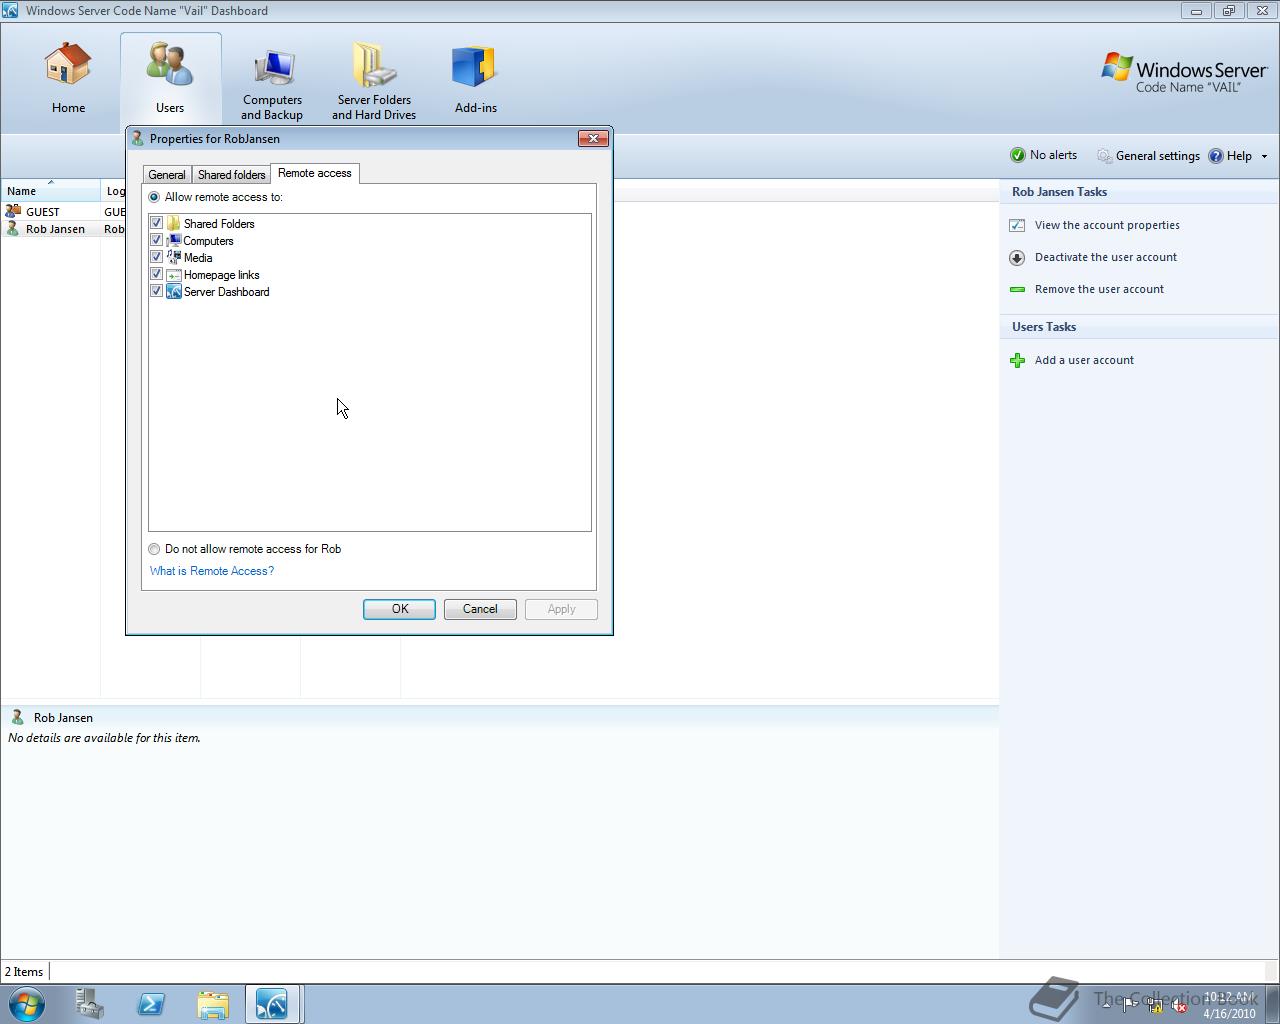Open the Home section icon
This screenshot has width=1280, height=1024.
[x=68, y=64]
